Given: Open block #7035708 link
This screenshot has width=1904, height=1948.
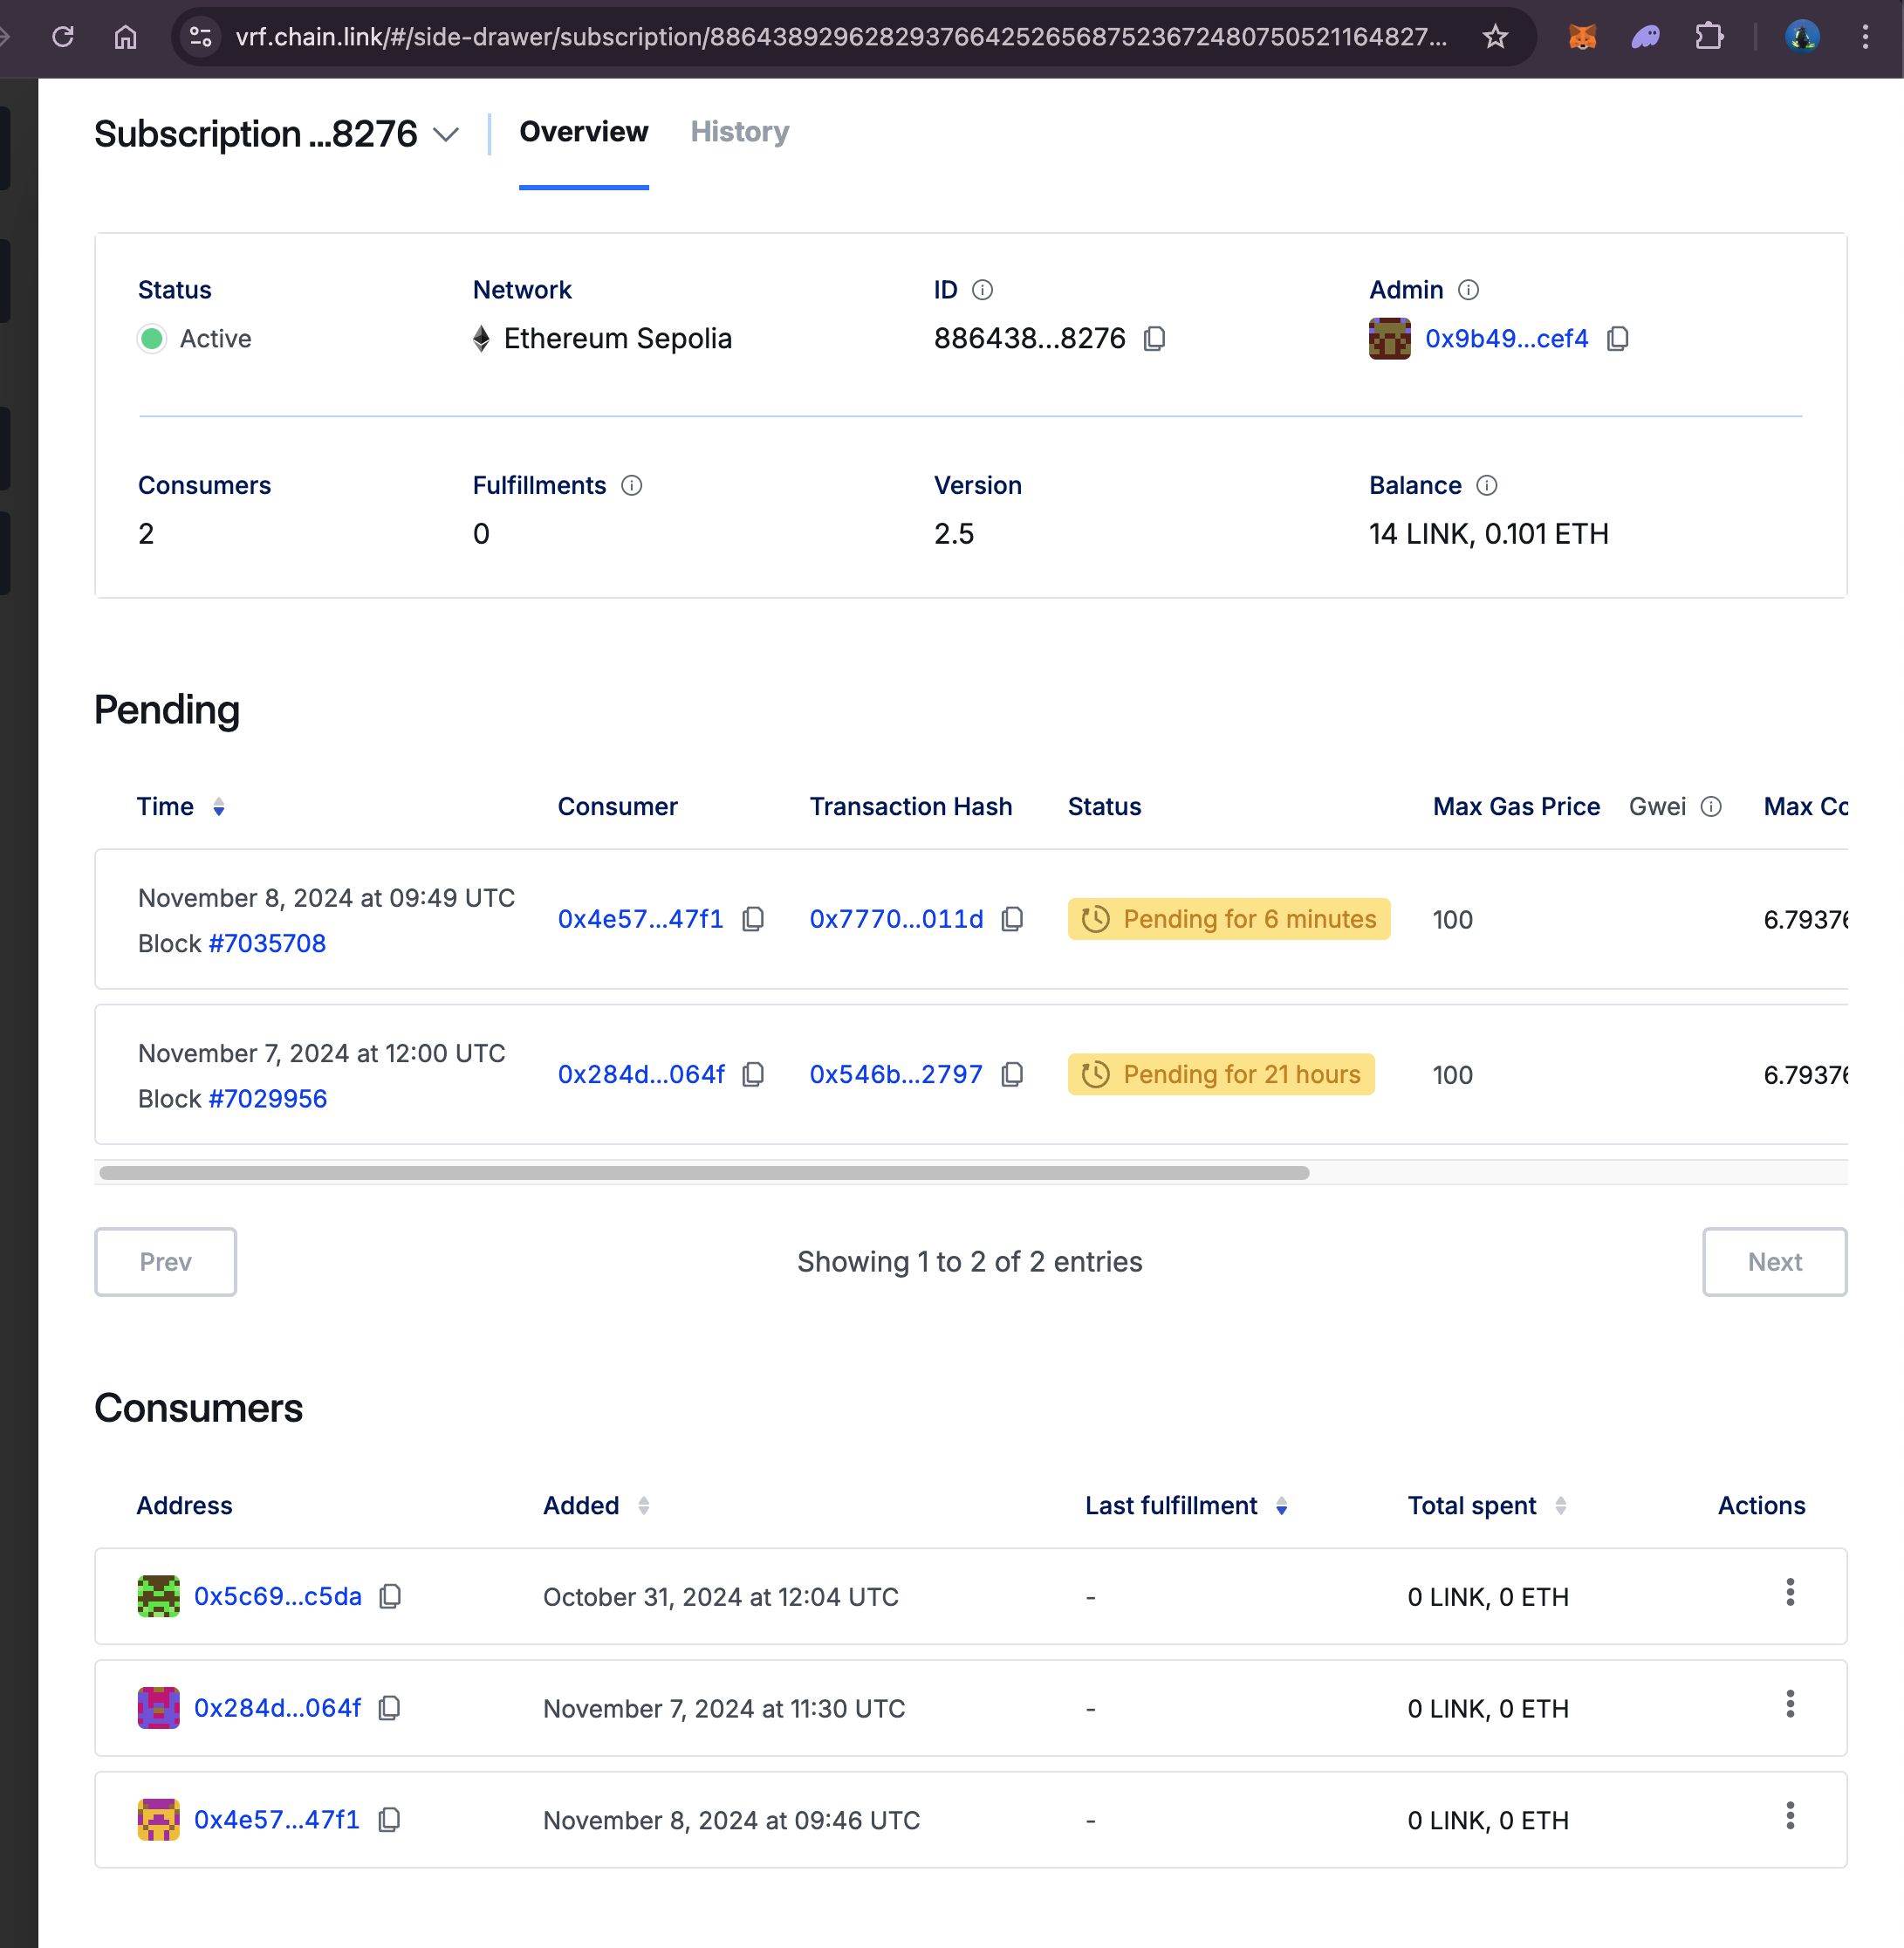Looking at the screenshot, I should coord(267,944).
